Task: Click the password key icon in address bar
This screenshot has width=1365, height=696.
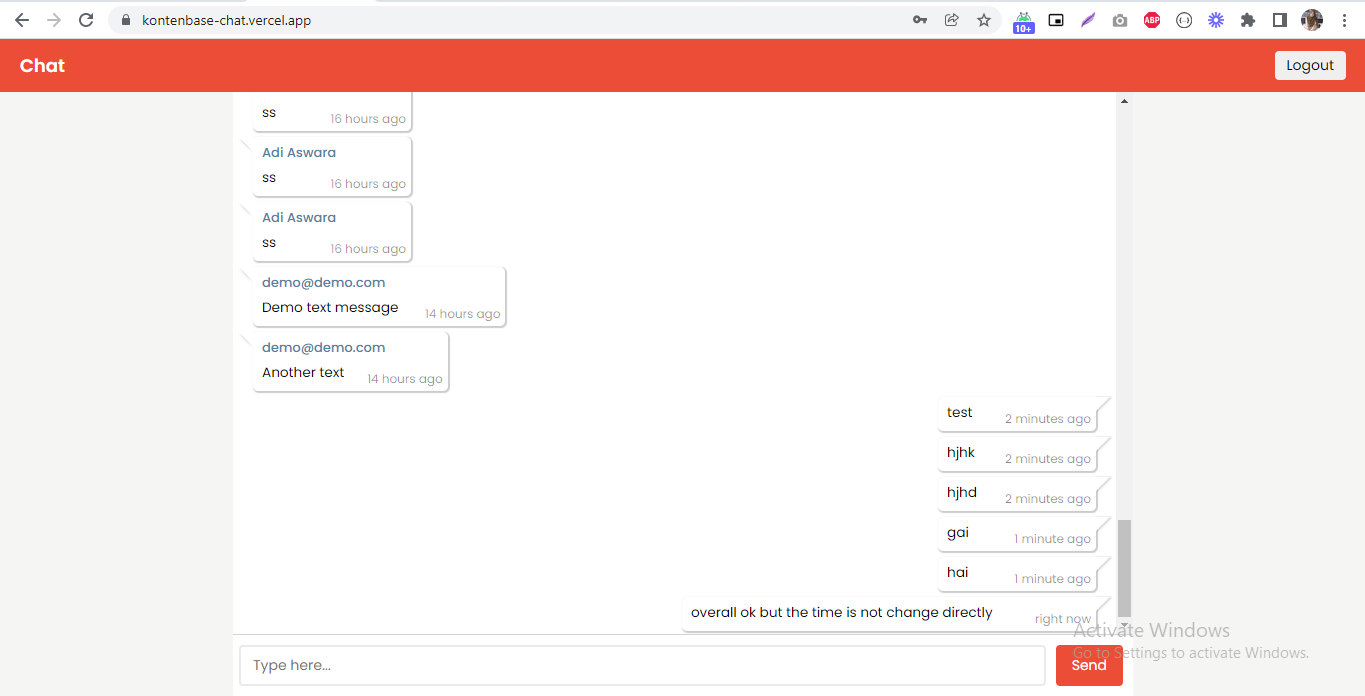Action: point(919,19)
